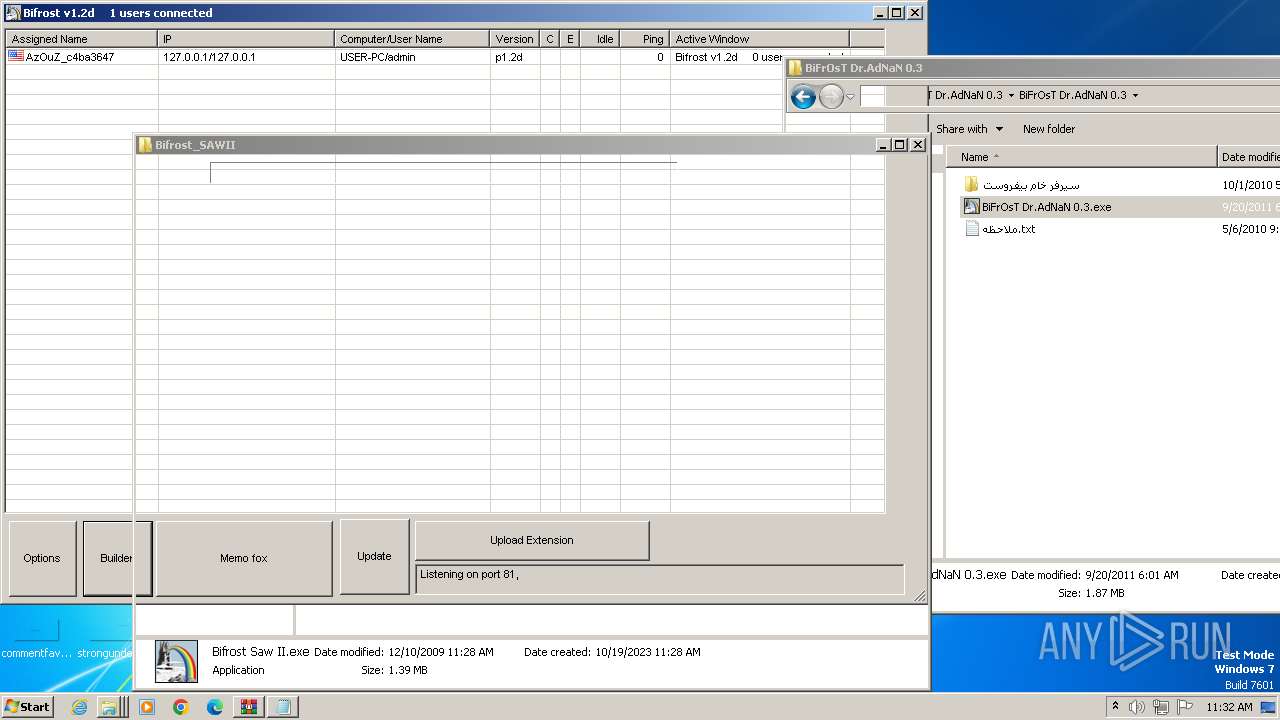Click the Memo fox button

[244, 558]
